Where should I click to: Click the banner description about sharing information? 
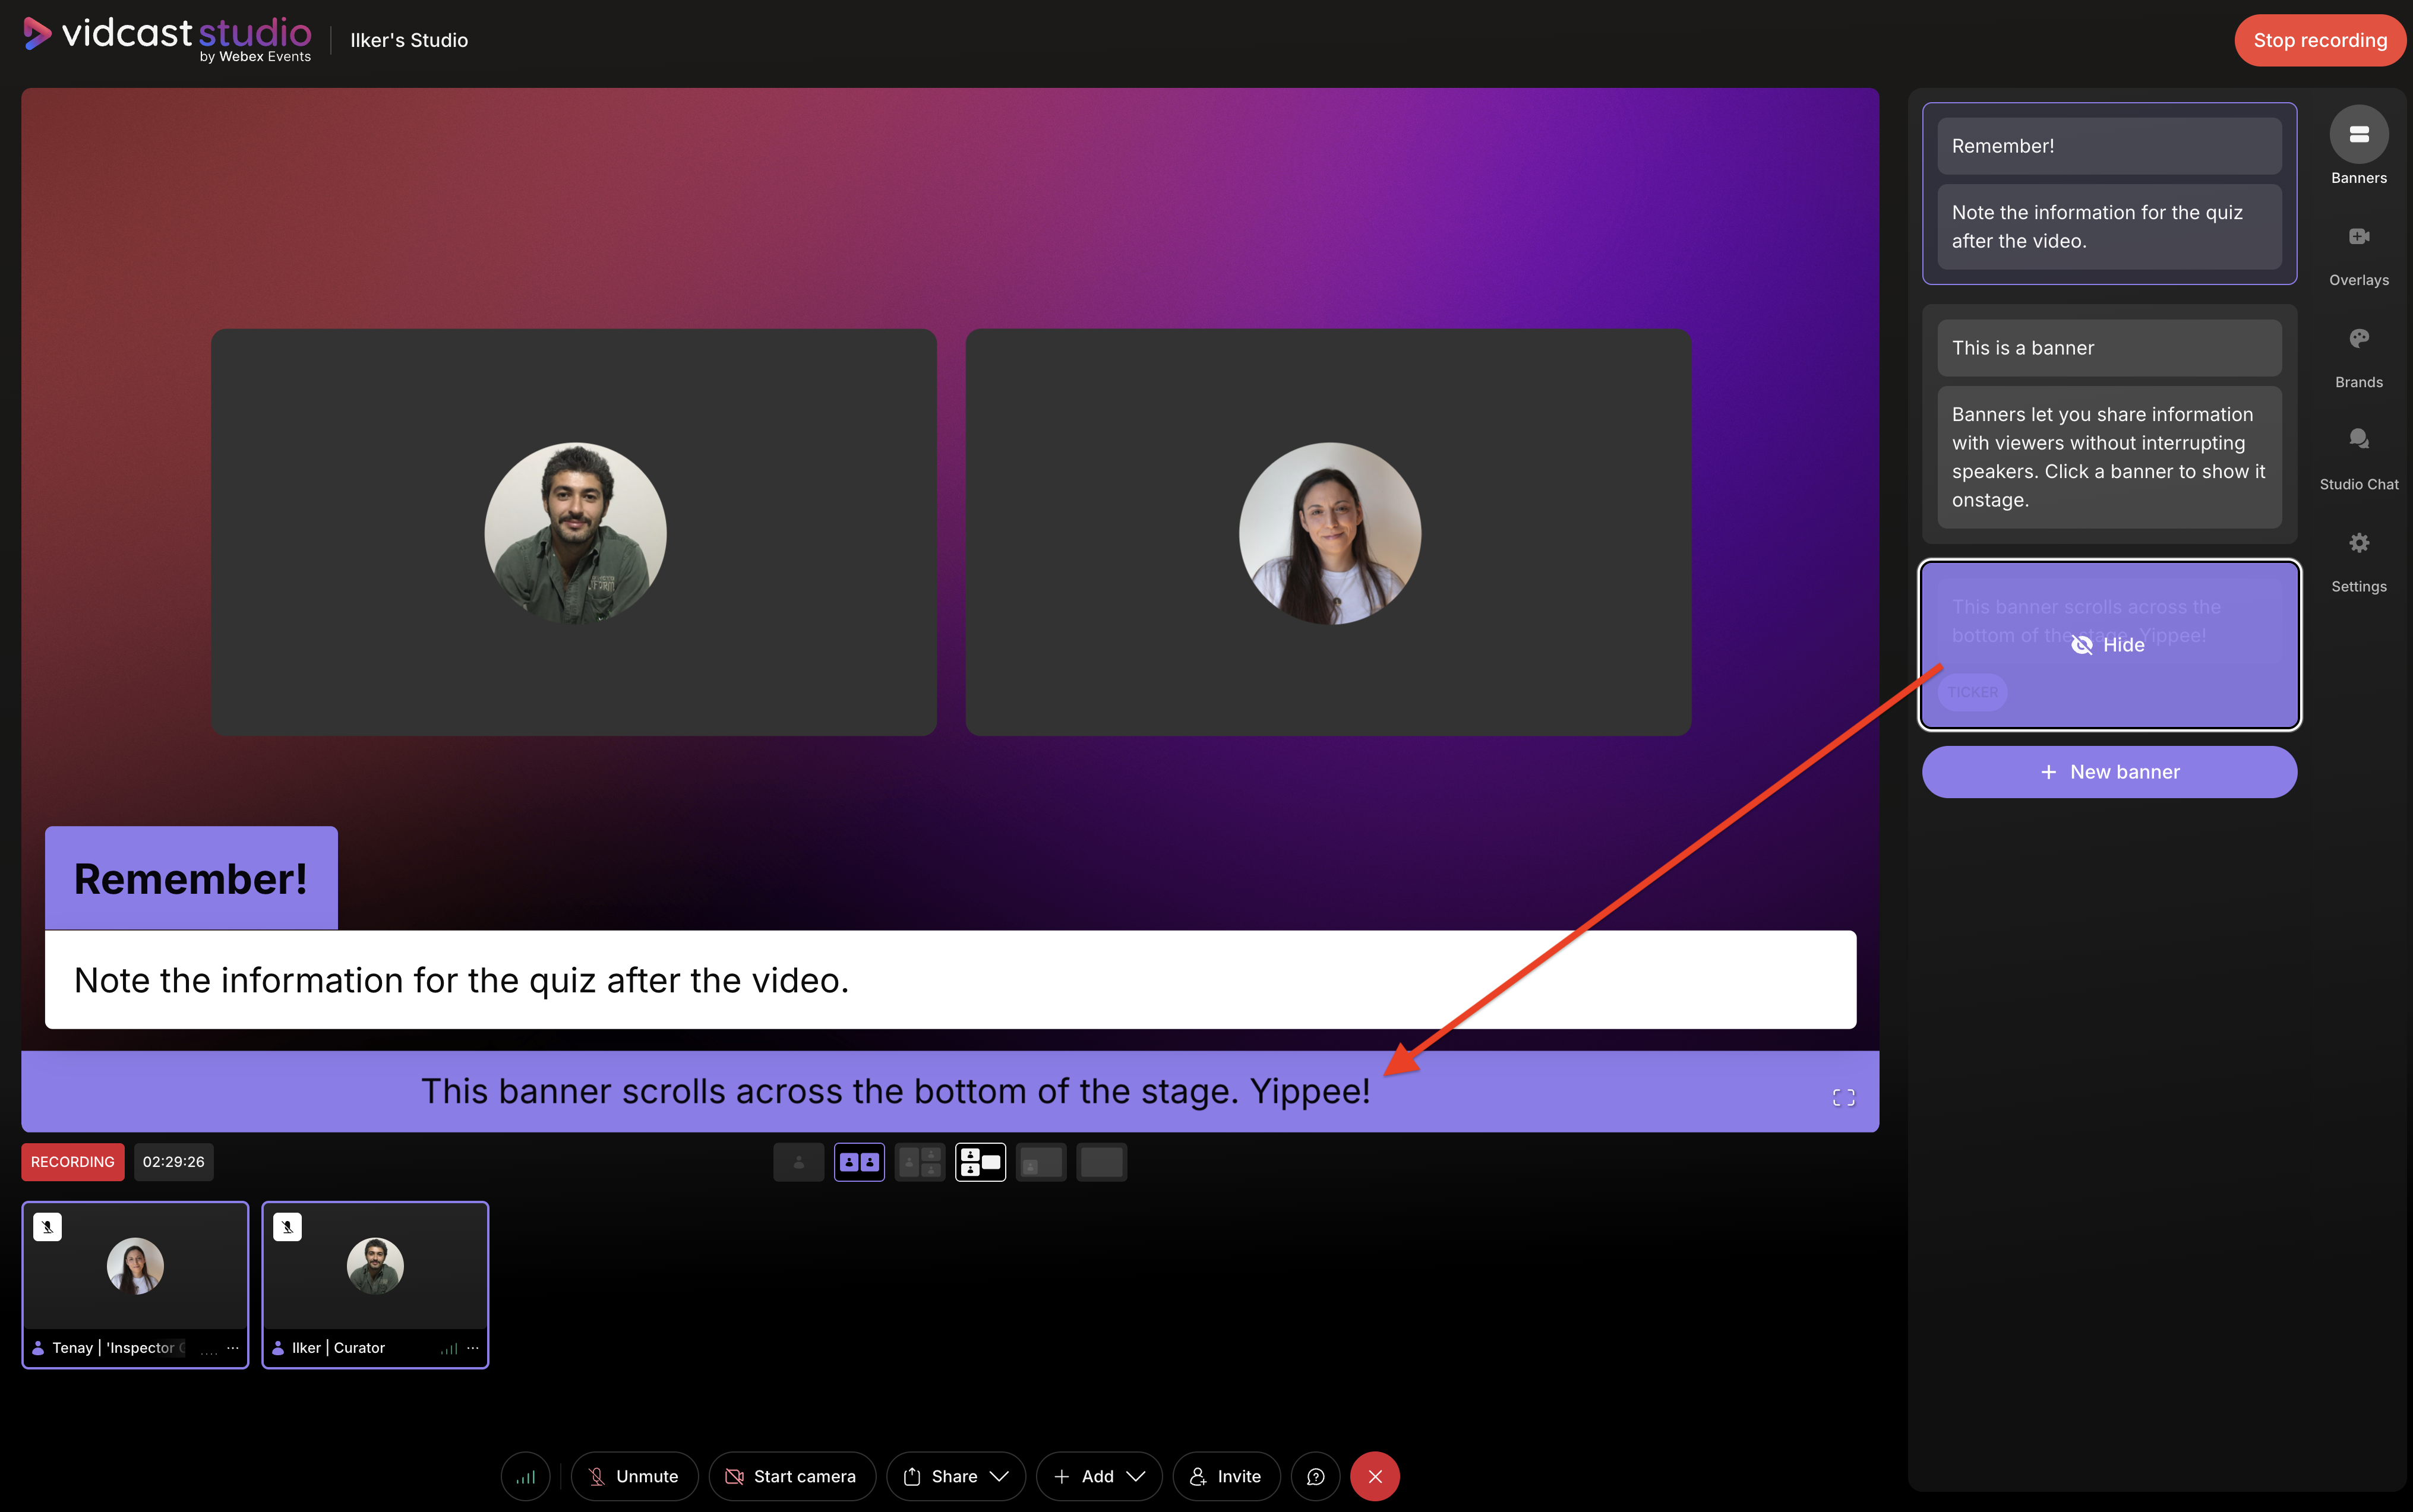(x=2108, y=457)
